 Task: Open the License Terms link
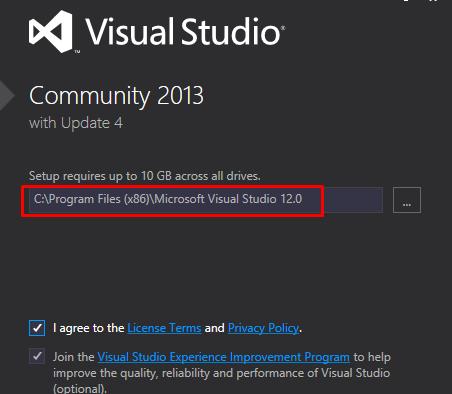[164, 328]
